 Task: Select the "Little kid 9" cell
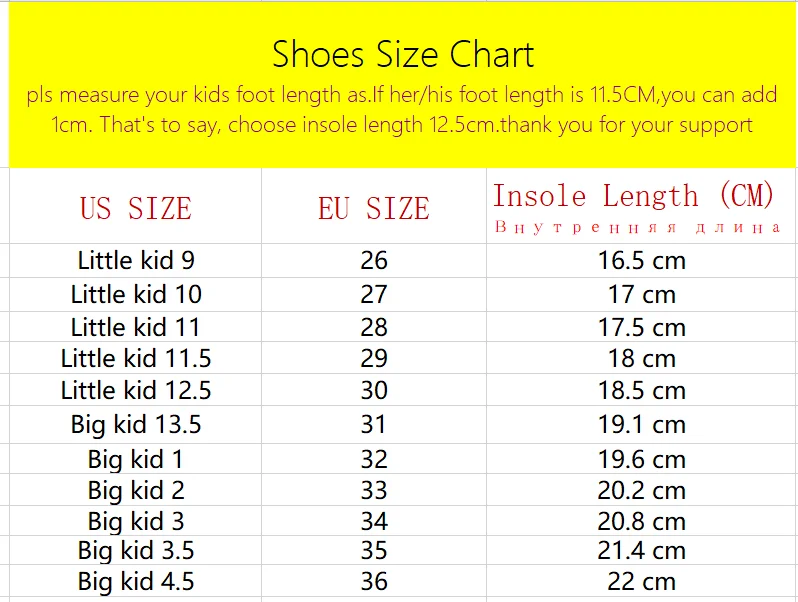(x=136, y=261)
